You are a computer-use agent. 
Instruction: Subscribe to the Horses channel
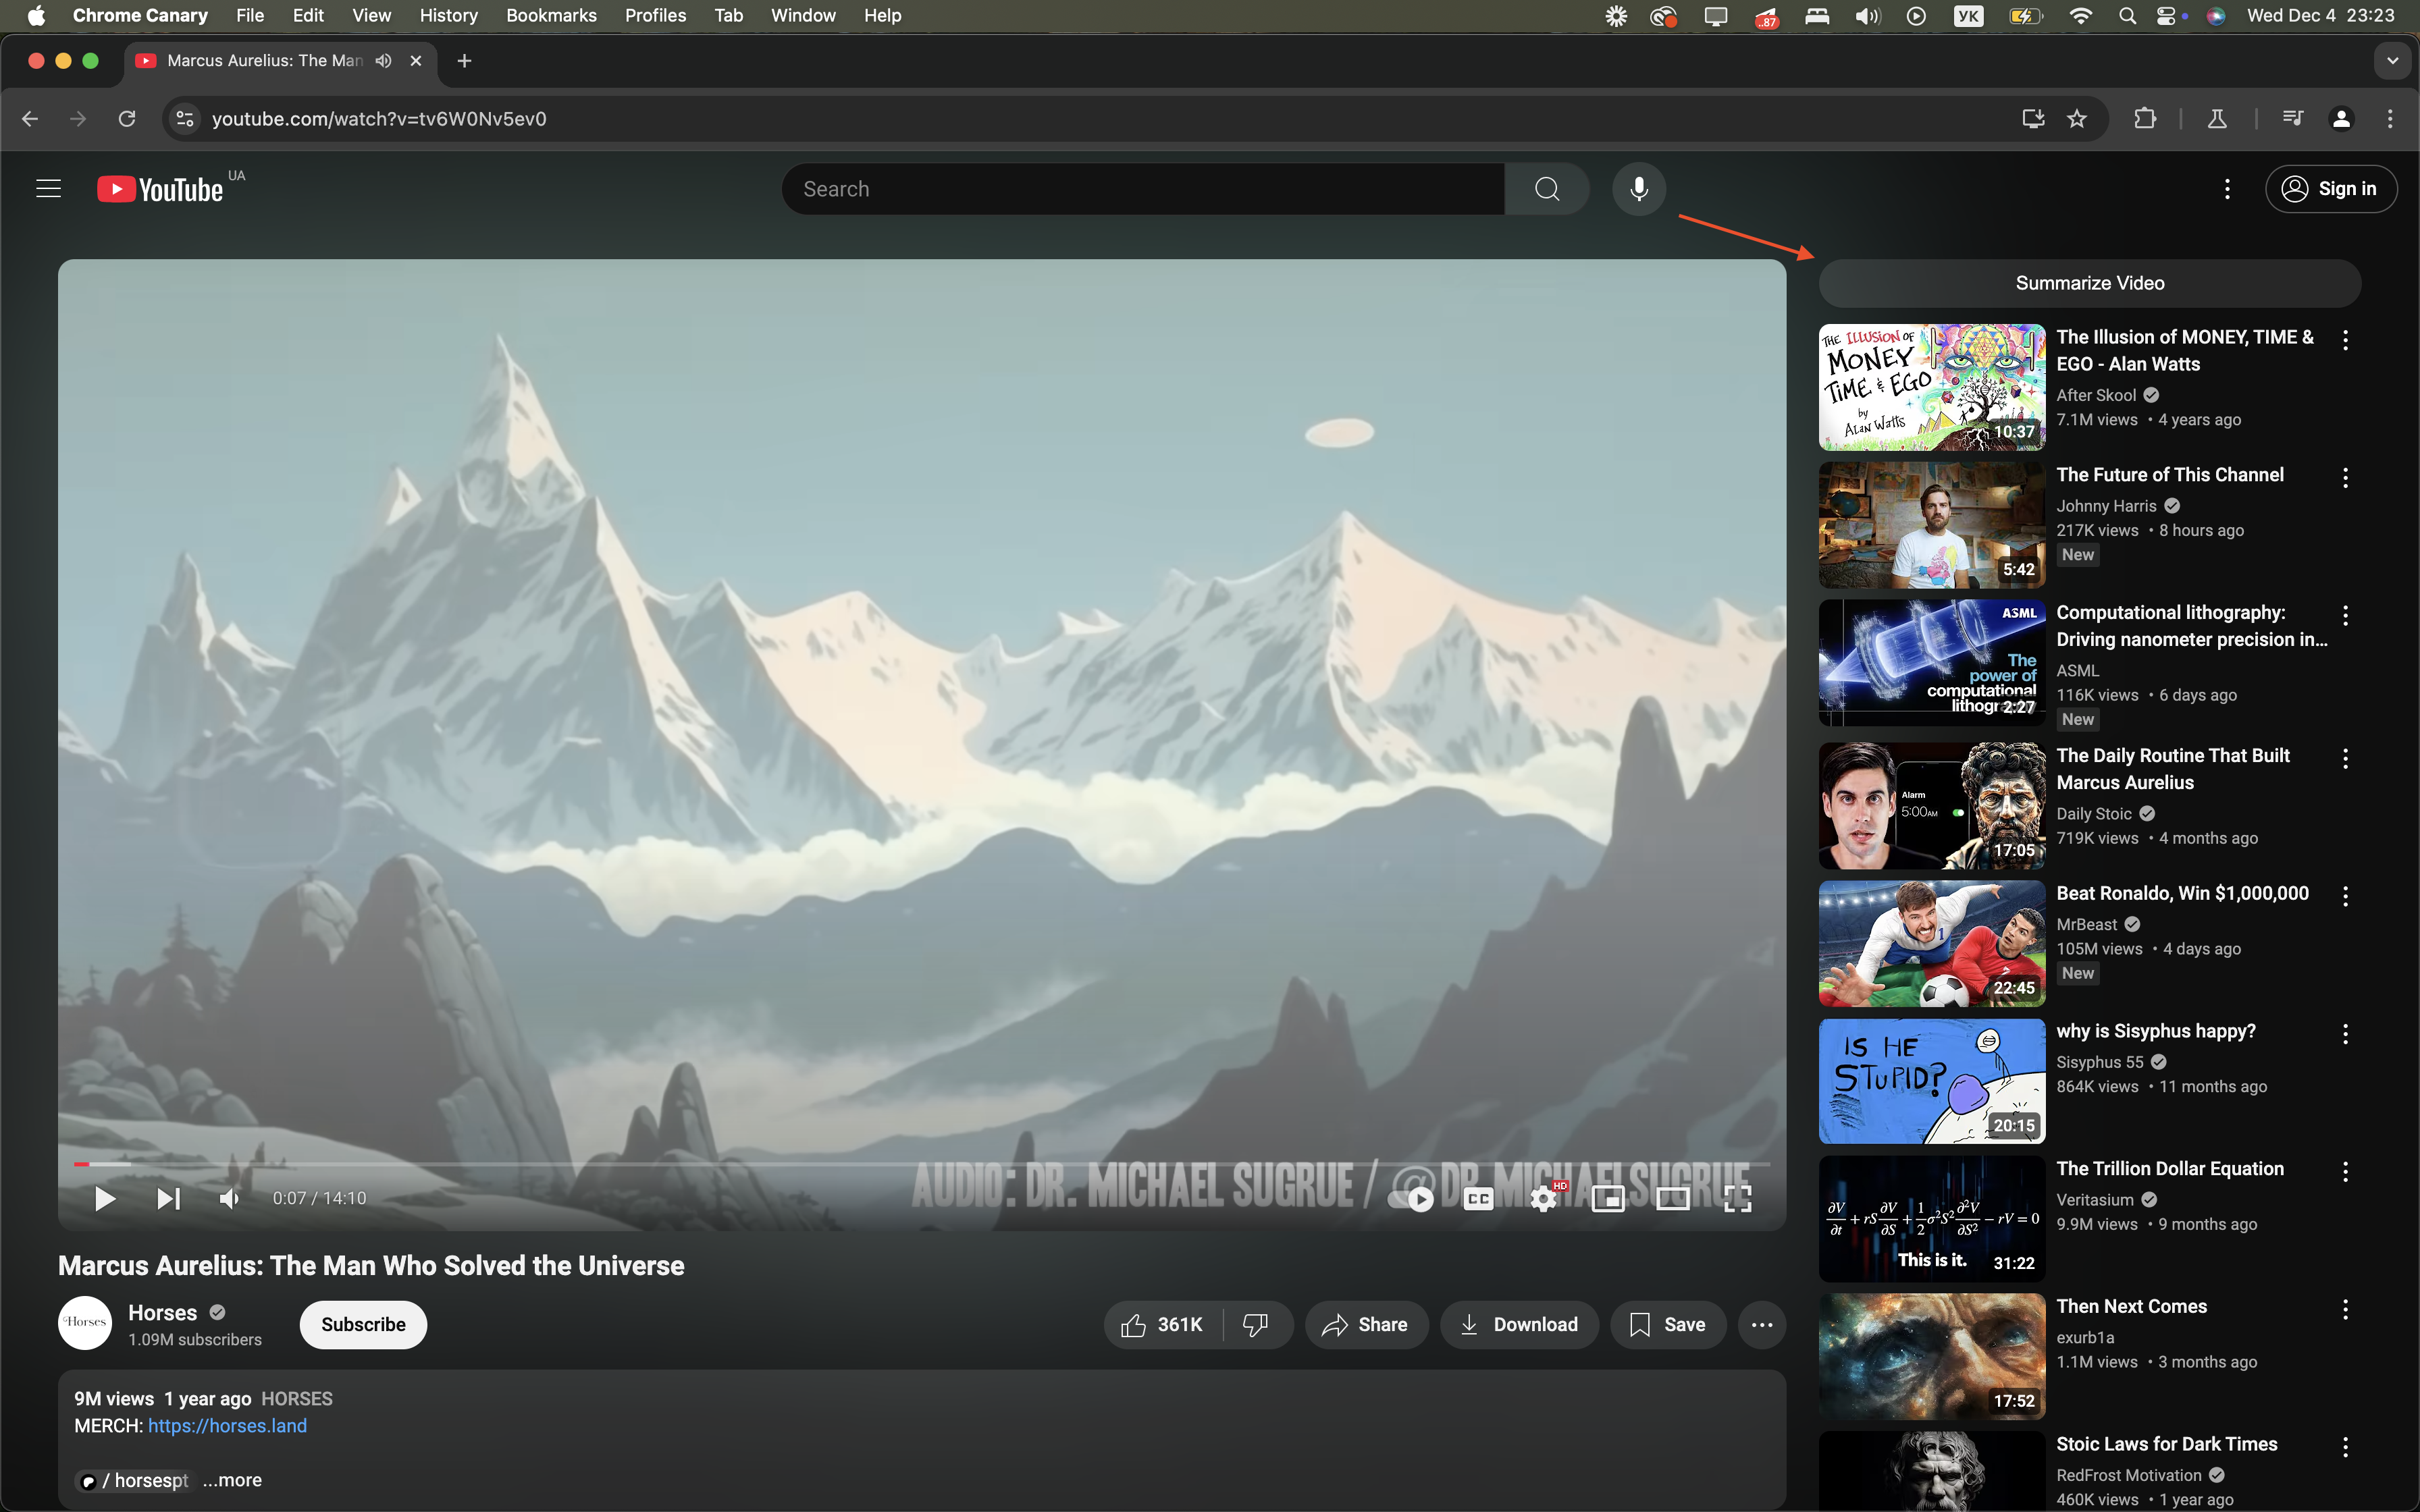click(x=363, y=1325)
